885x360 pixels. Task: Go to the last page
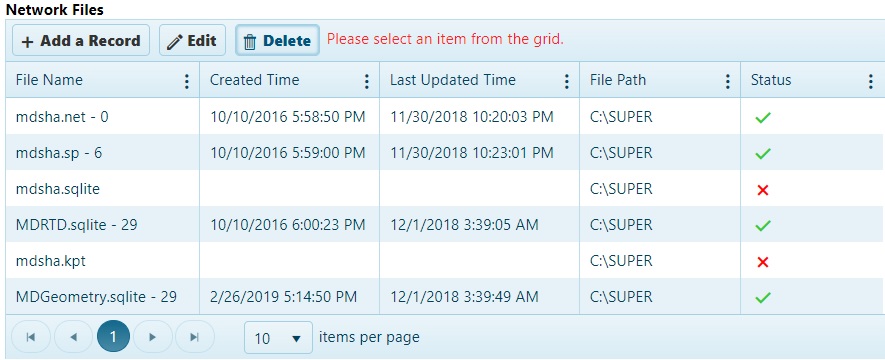(195, 337)
